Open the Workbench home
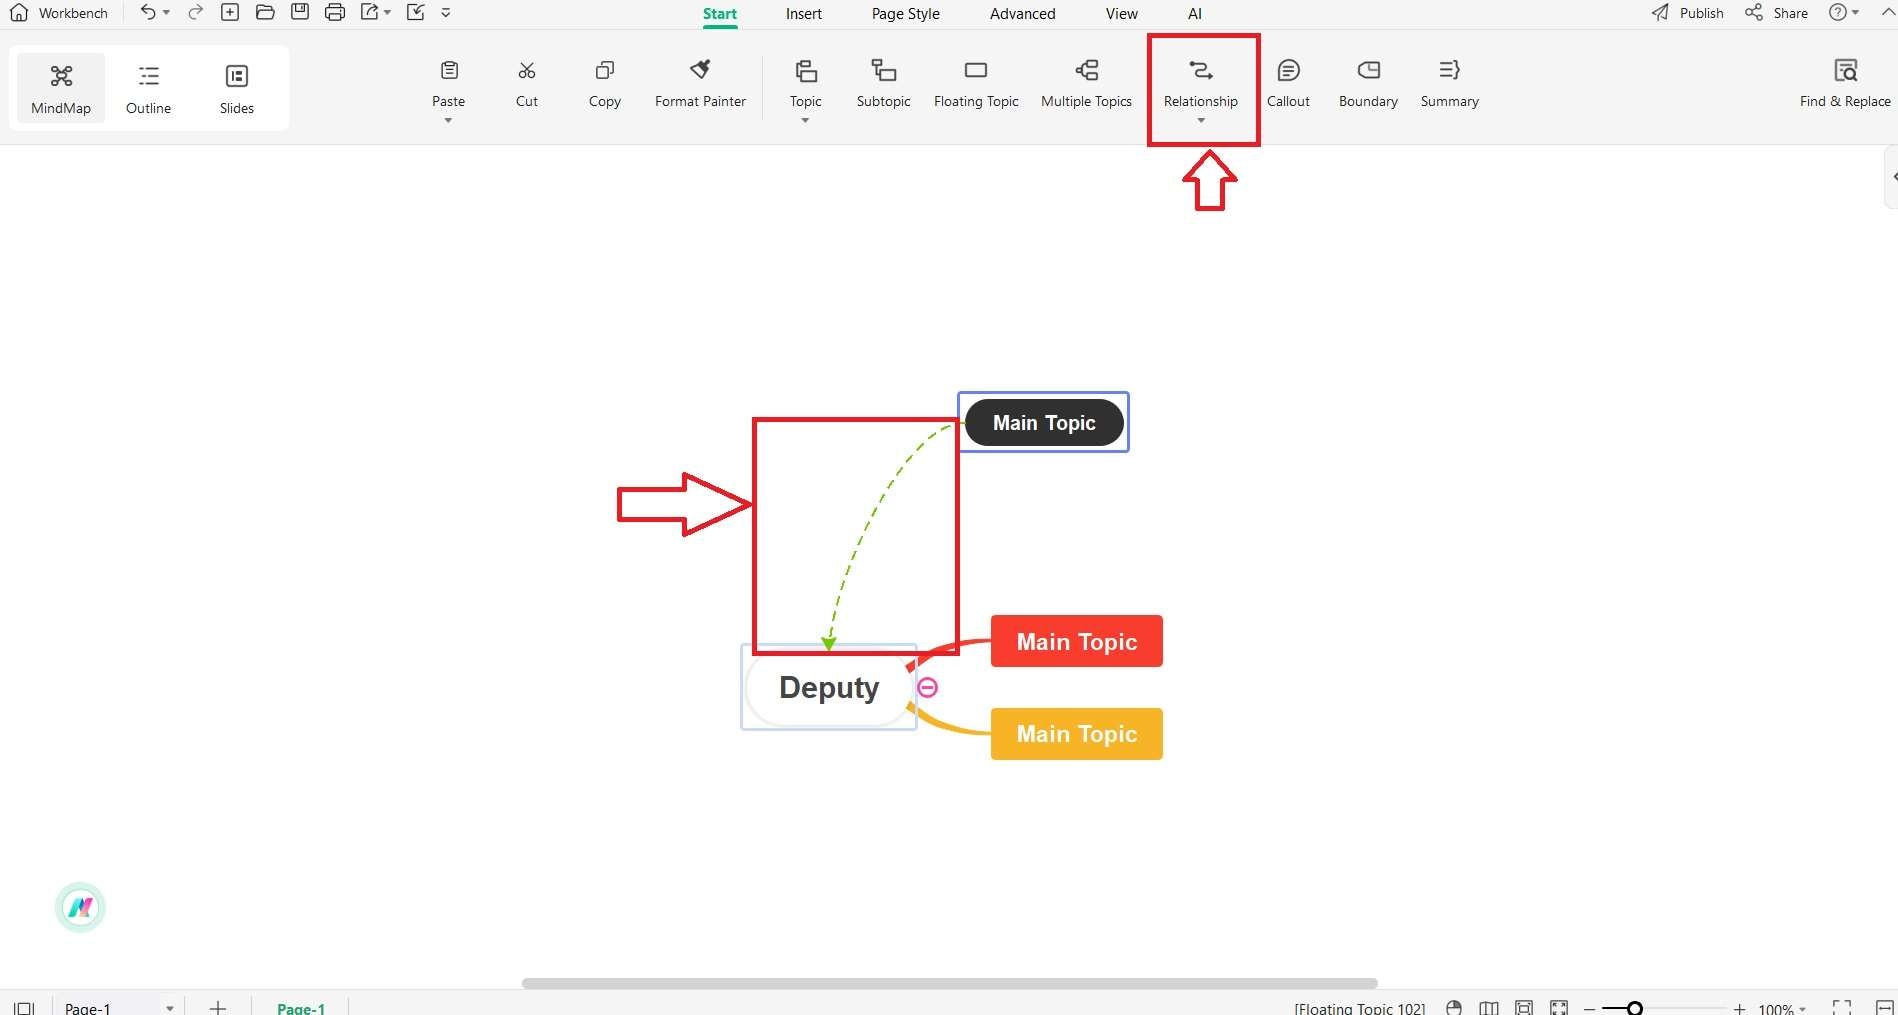Viewport: 1898px width, 1015px height. [x=58, y=13]
